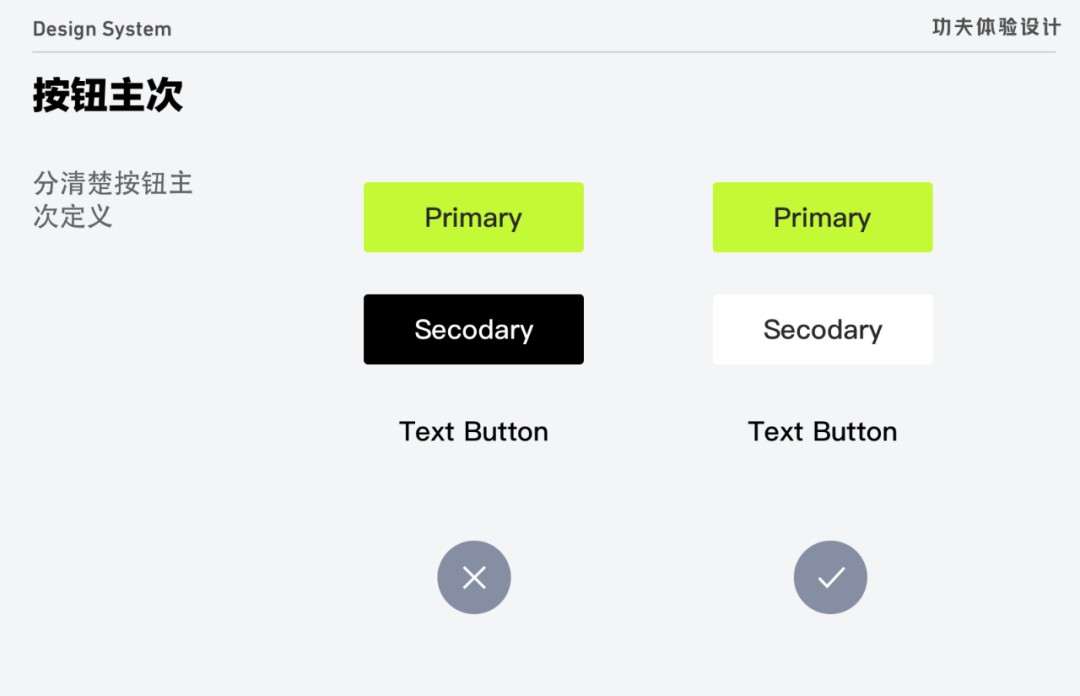The width and height of the screenshot is (1080, 696).
Task: Click the 按钮 characters in the bold title
Action: coord(70,96)
